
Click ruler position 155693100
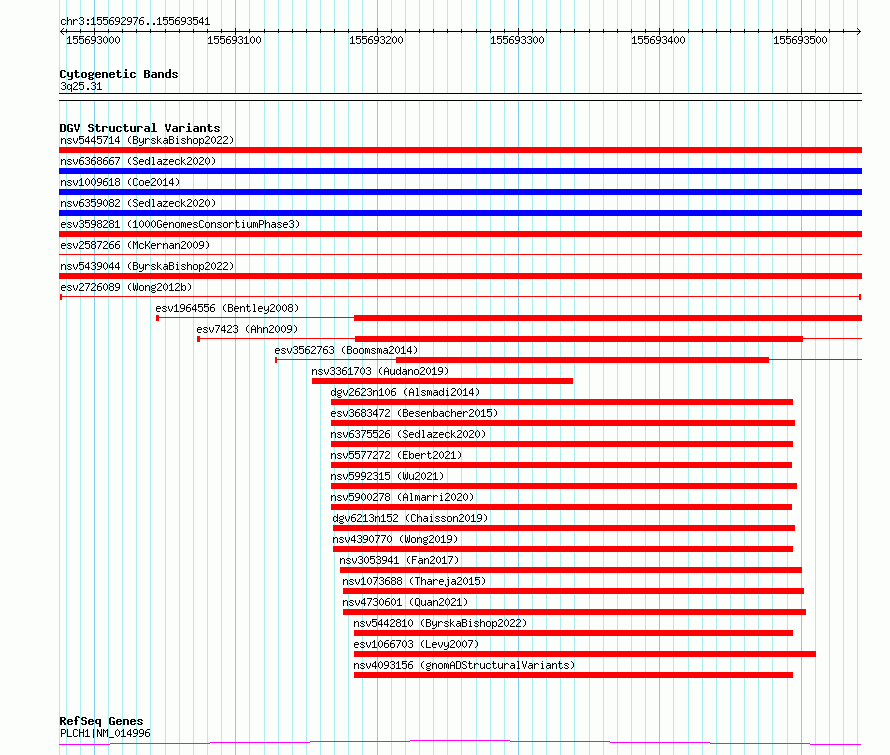point(234,40)
